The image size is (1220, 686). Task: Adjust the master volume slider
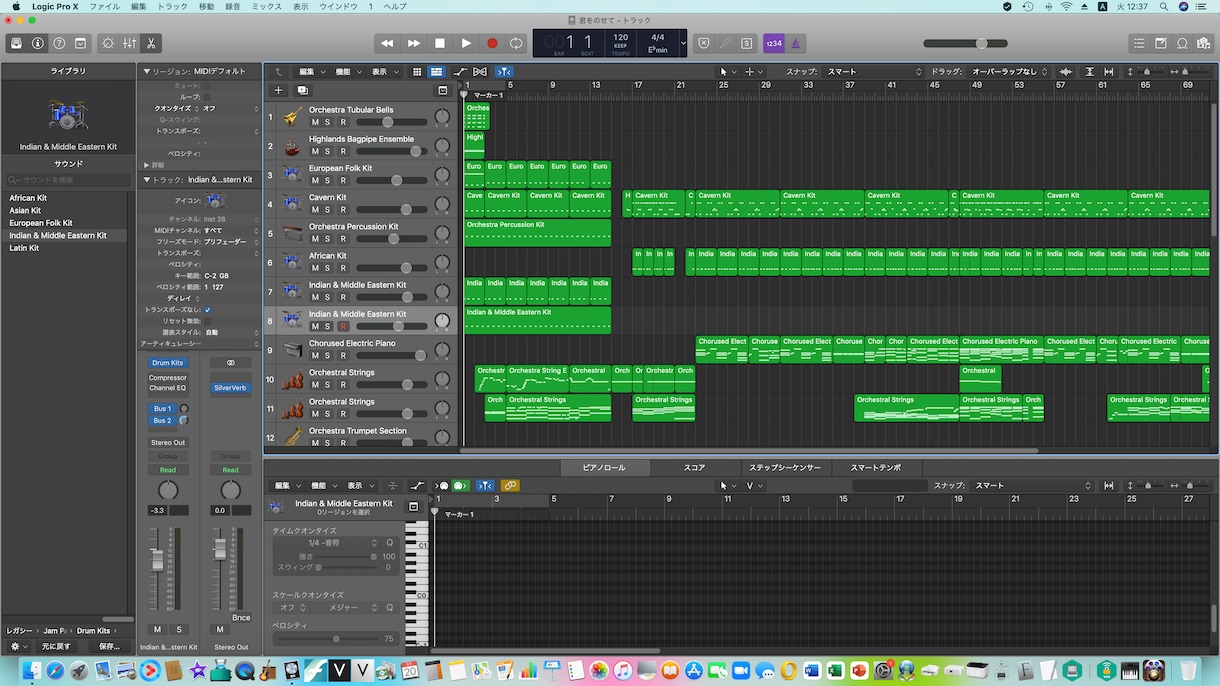coord(967,43)
